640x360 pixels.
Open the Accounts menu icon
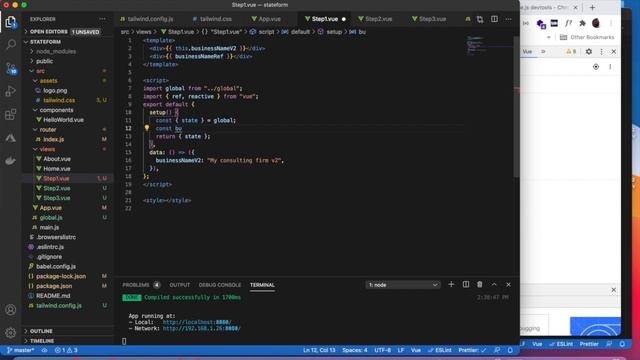click(x=11, y=309)
